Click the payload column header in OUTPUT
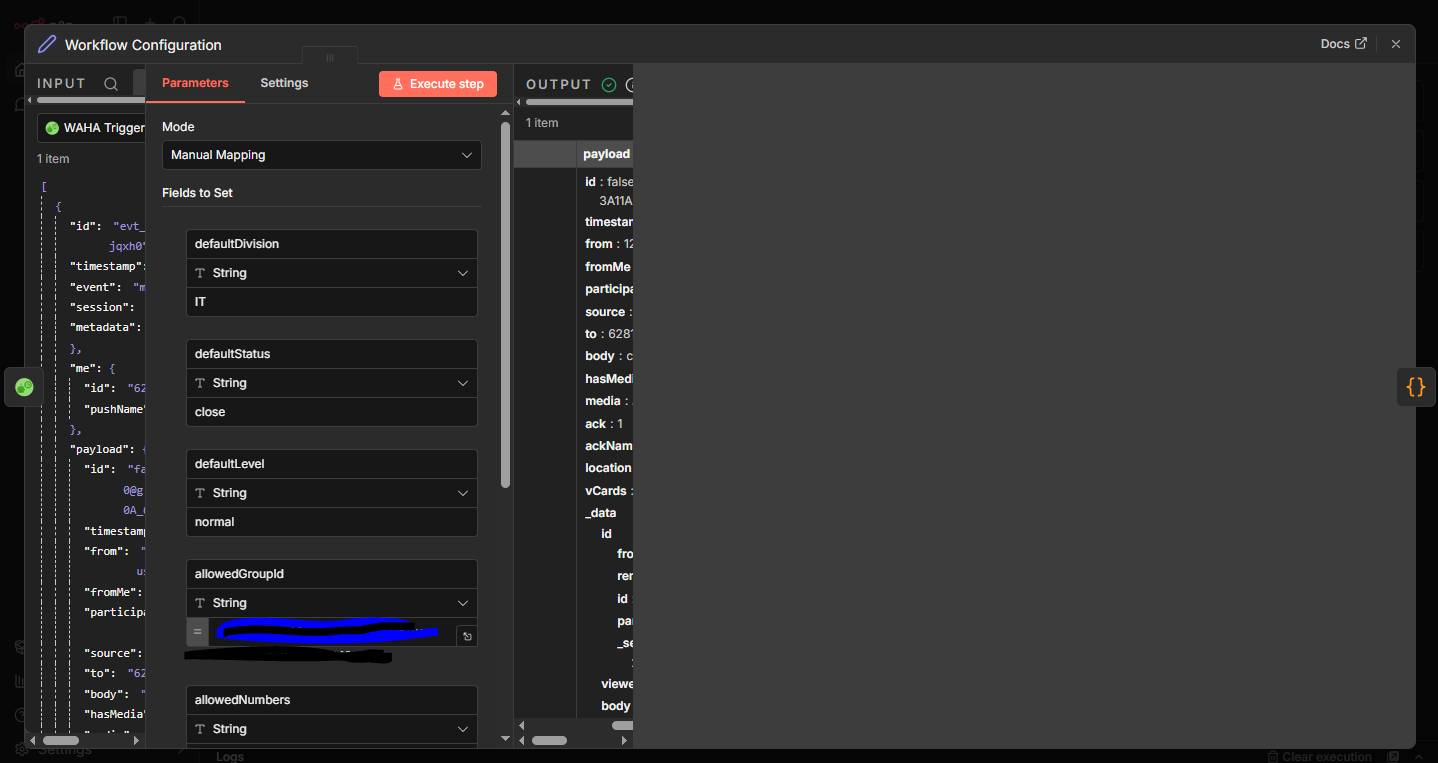Viewport: 1438px width, 763px height. [x=606, y=154]
